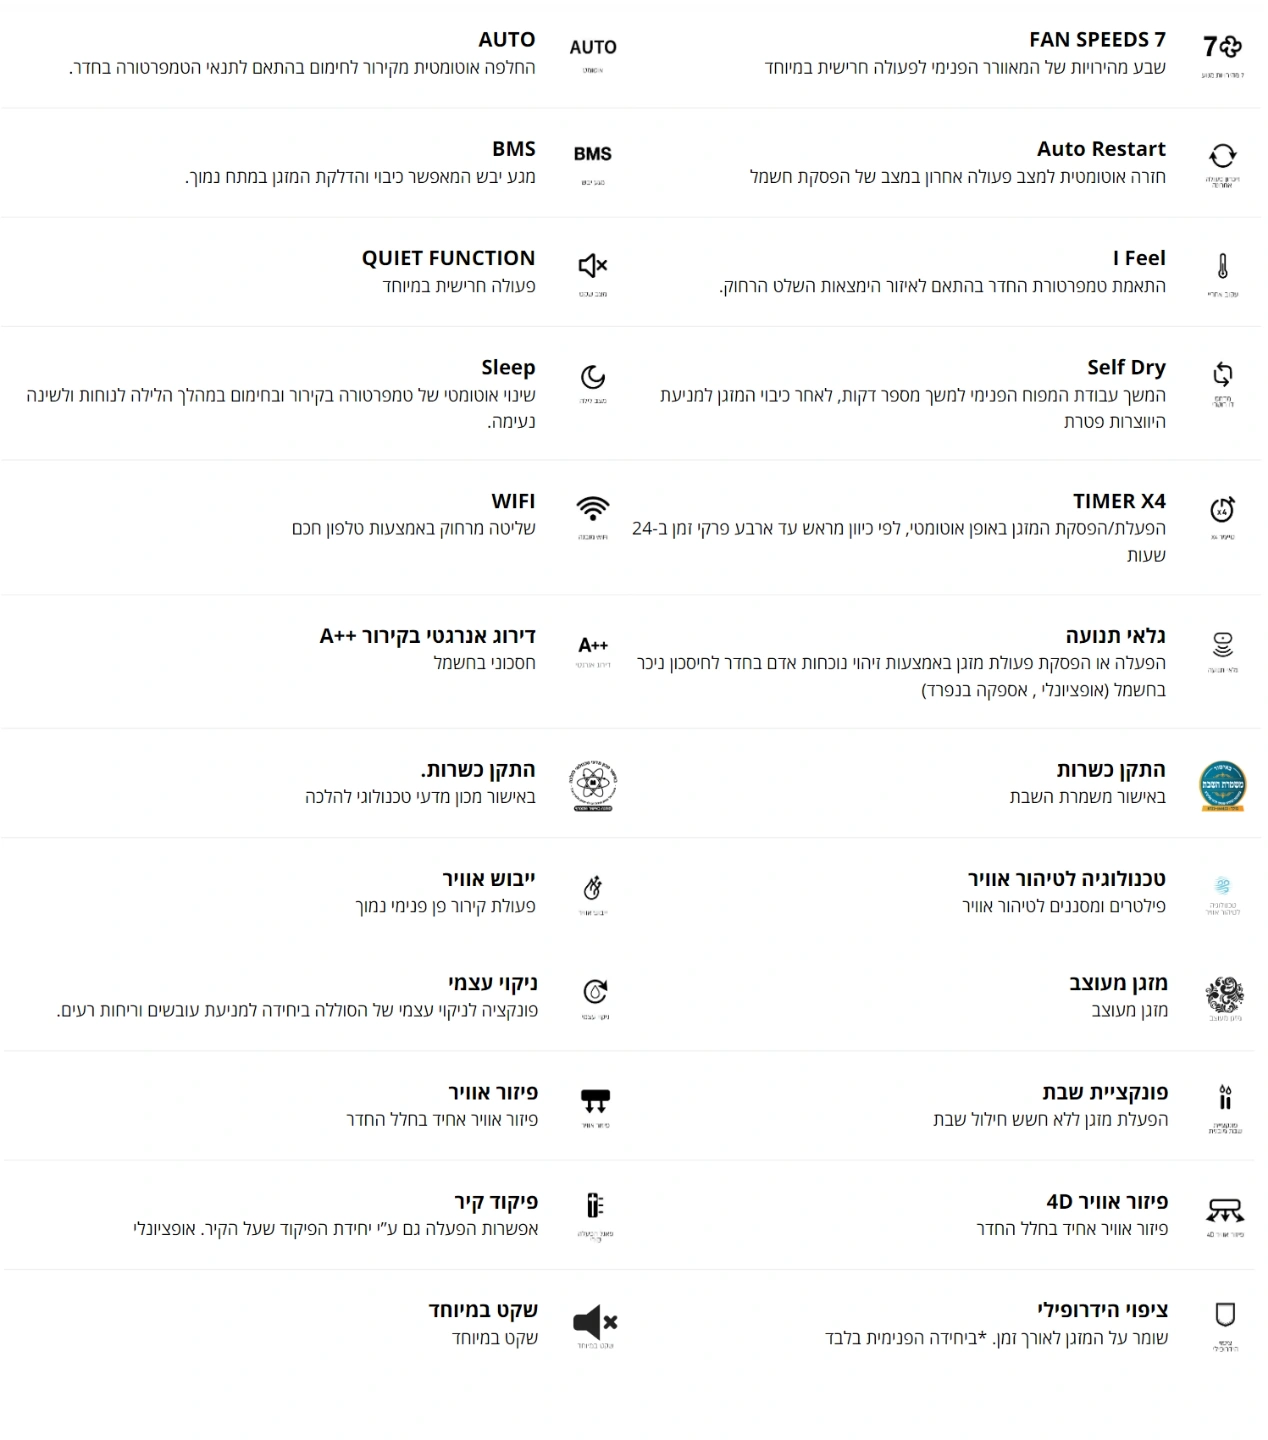Click the Sleep moon icon

pyautogui.click(x=593, y=377)
